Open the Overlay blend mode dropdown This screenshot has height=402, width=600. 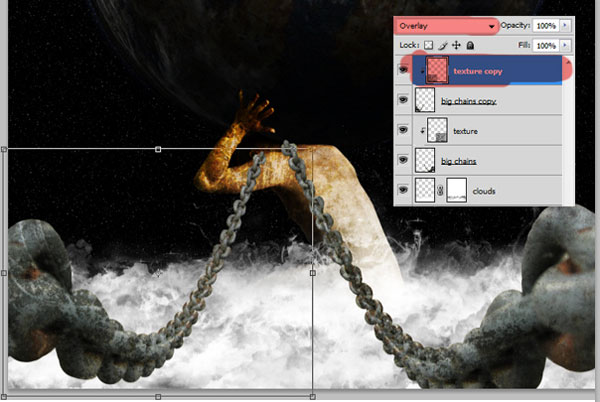pos(446,26)
